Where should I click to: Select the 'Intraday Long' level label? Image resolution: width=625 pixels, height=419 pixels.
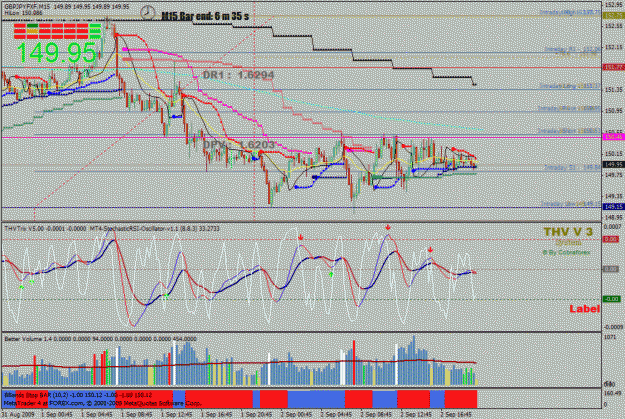coord(570,86)
